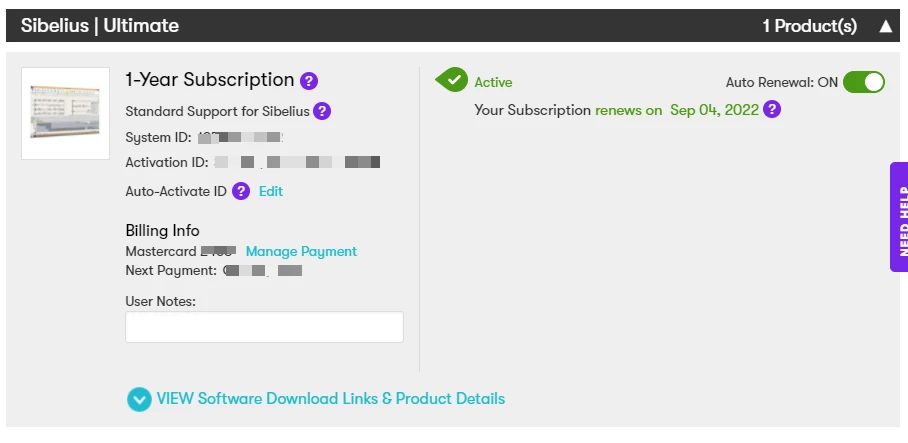The height and width of the screenshot is (443, 908).
Task: Click help icon beside 1-Year Subscription
Action: tap(309, 81)
